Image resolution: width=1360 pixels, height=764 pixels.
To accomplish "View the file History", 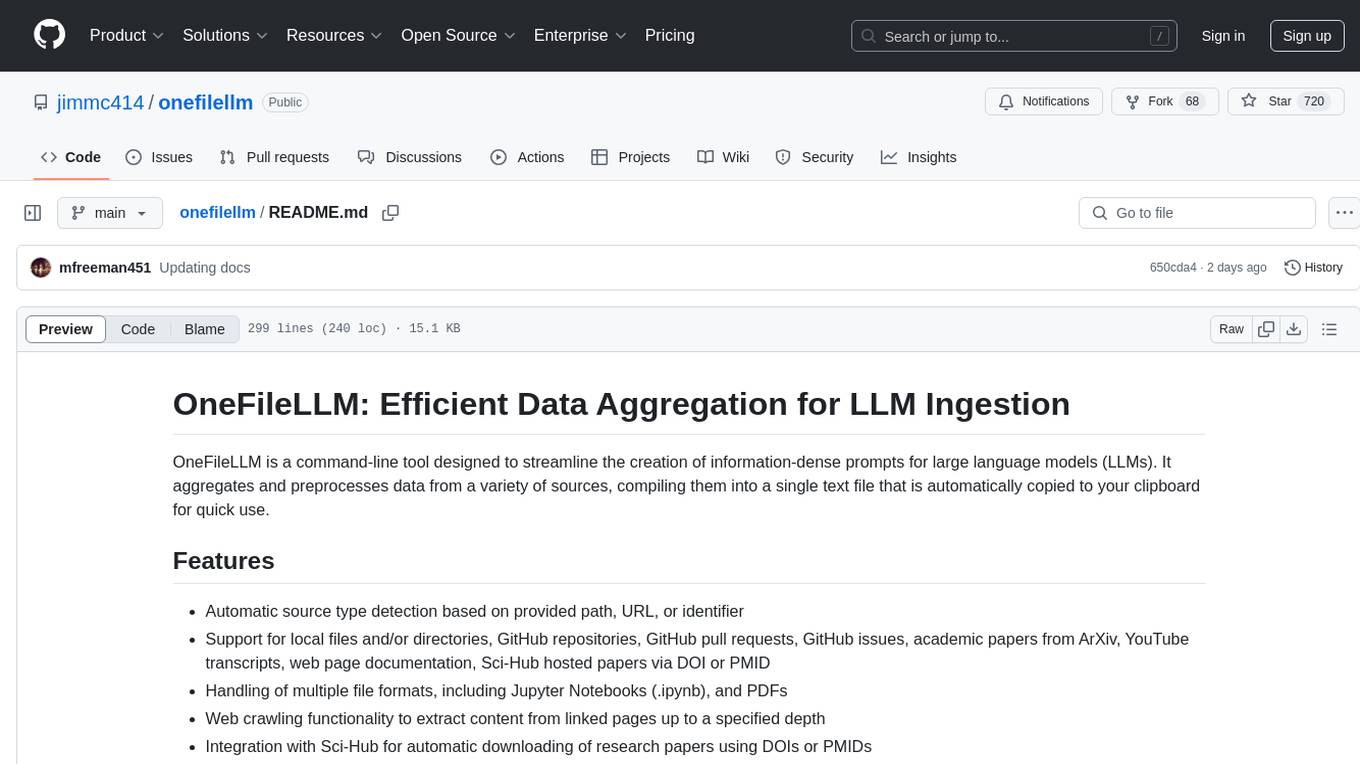I will point(1313,268).
